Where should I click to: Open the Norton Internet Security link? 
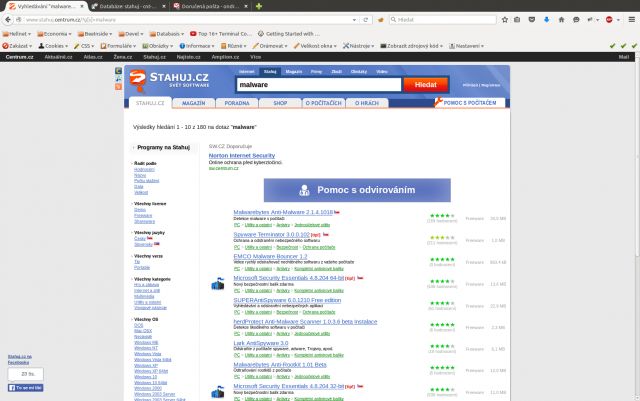[x=241, y=156]
